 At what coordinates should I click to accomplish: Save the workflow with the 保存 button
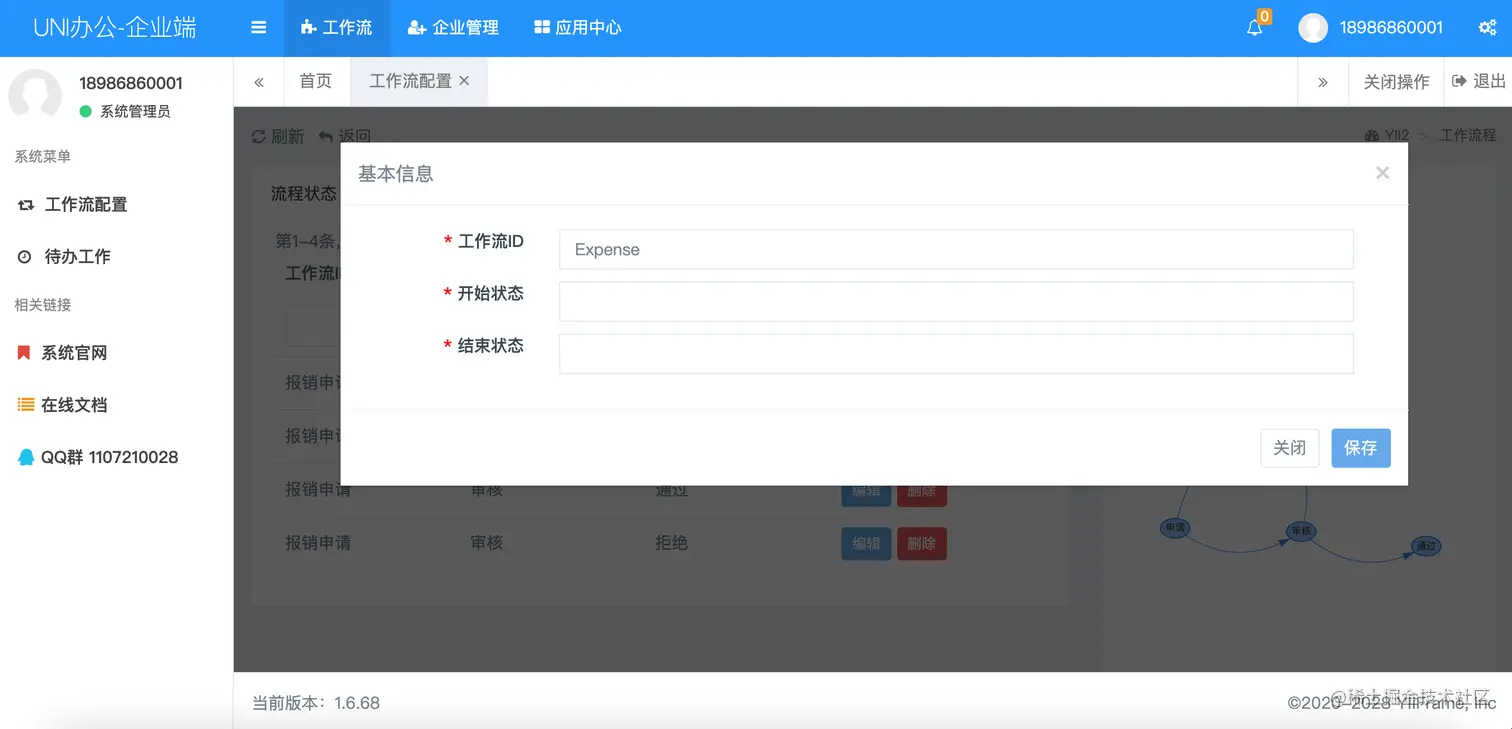click(x=1361, y=448)
